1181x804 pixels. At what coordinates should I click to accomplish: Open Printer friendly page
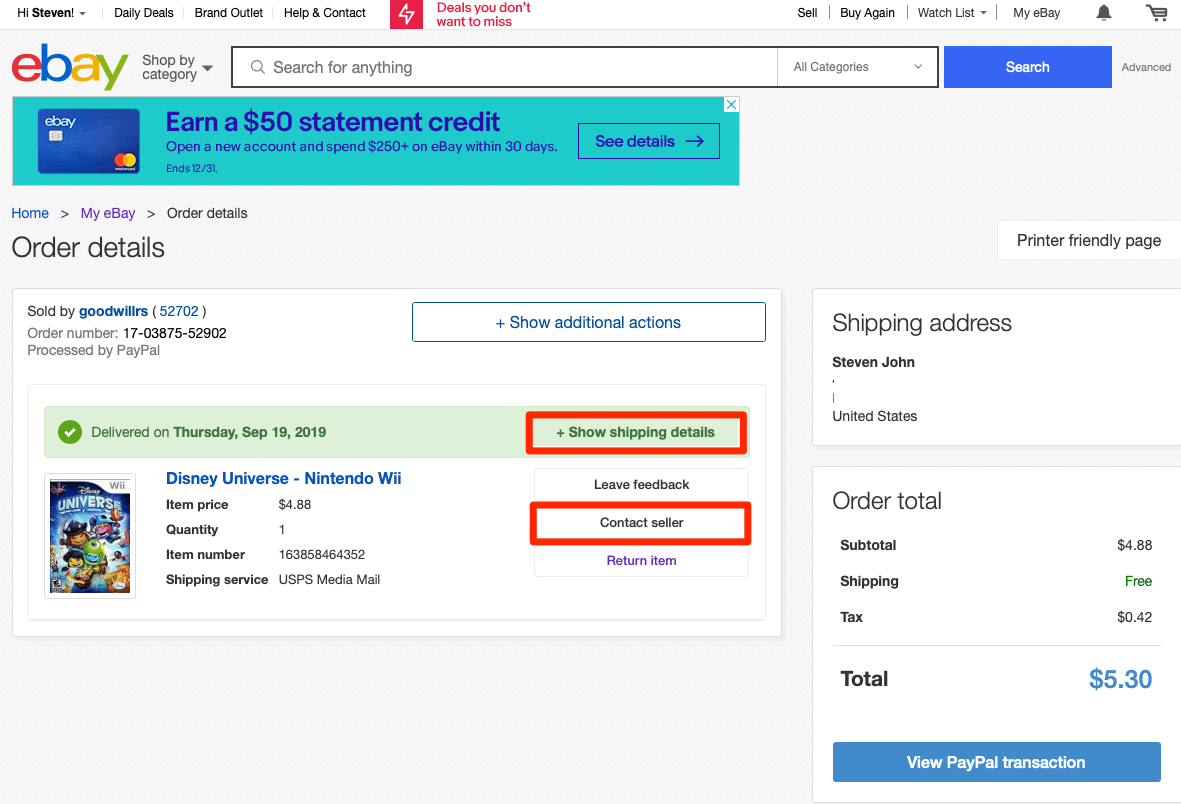[1088, 240]
